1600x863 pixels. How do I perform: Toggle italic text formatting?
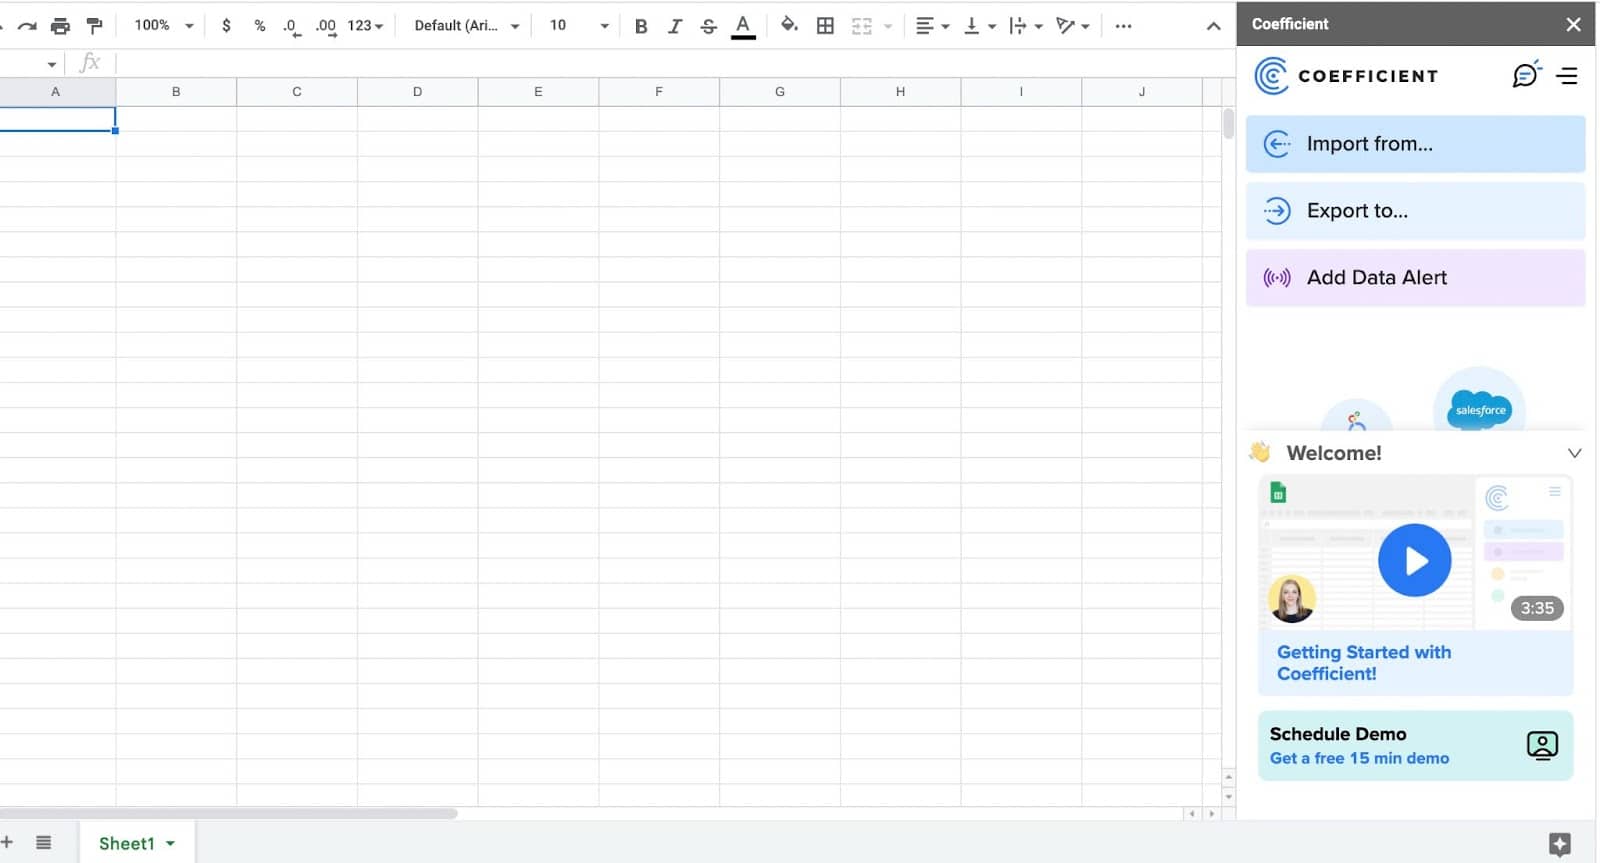pyautogui.click(x=675, y=26)
